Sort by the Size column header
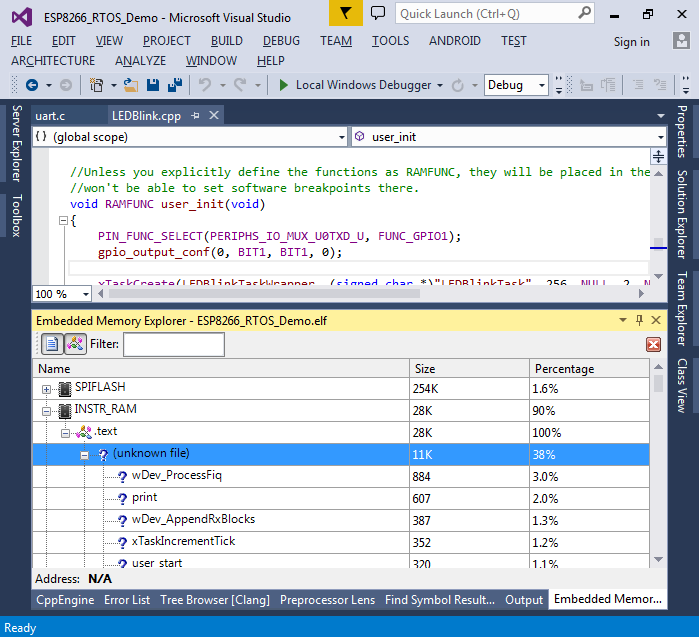Screen dimensions: 699x637 pos(469,369)
